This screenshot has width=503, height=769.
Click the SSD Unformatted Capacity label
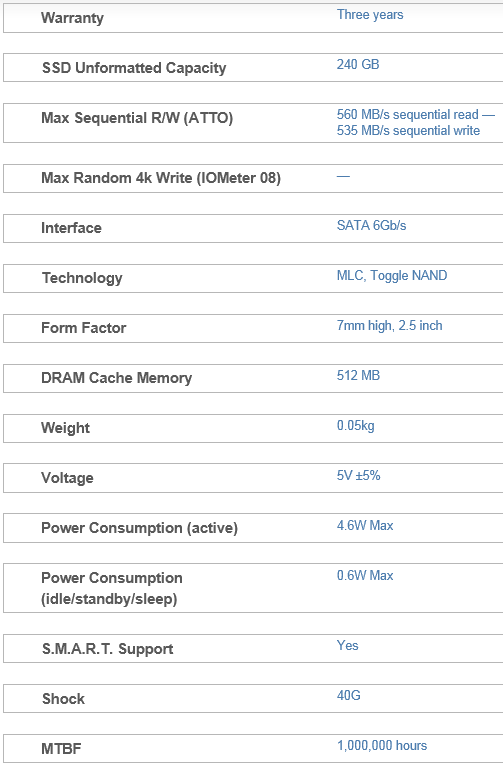pos(134,68)
